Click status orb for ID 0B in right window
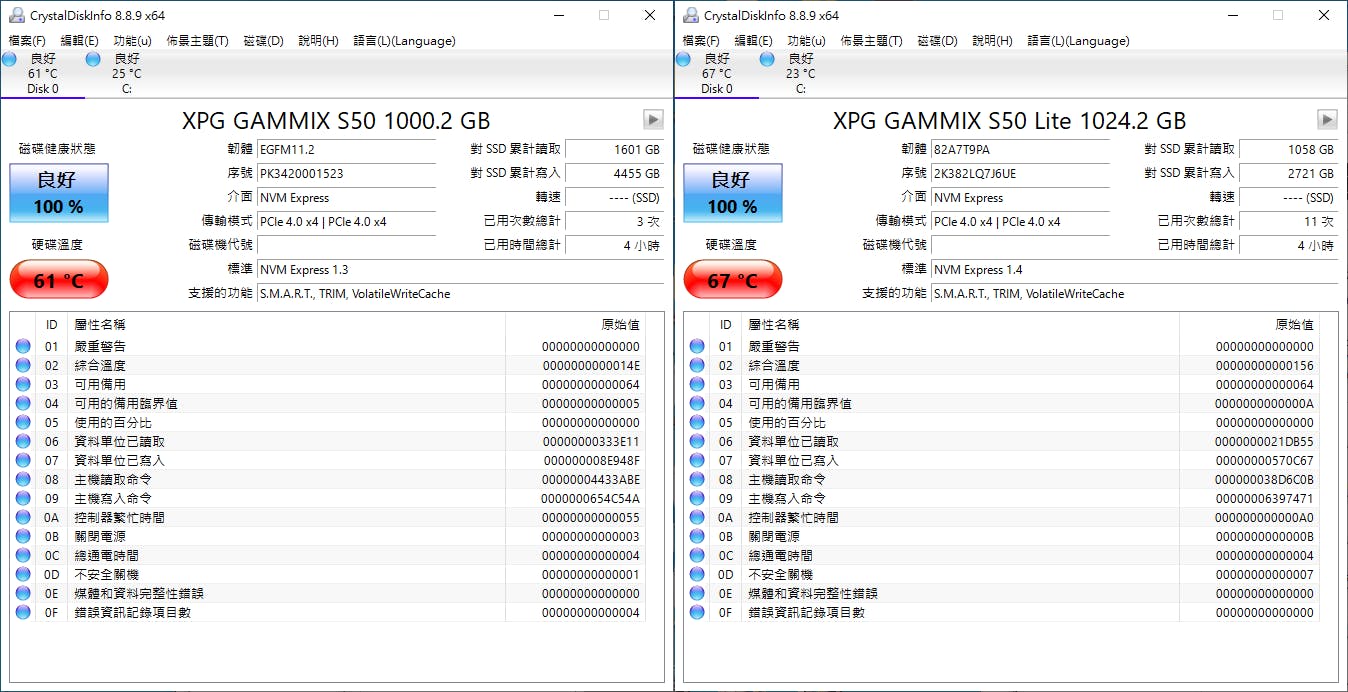Screen dimensions: 1348x692 pyautogui.click(x=697, y=536)
